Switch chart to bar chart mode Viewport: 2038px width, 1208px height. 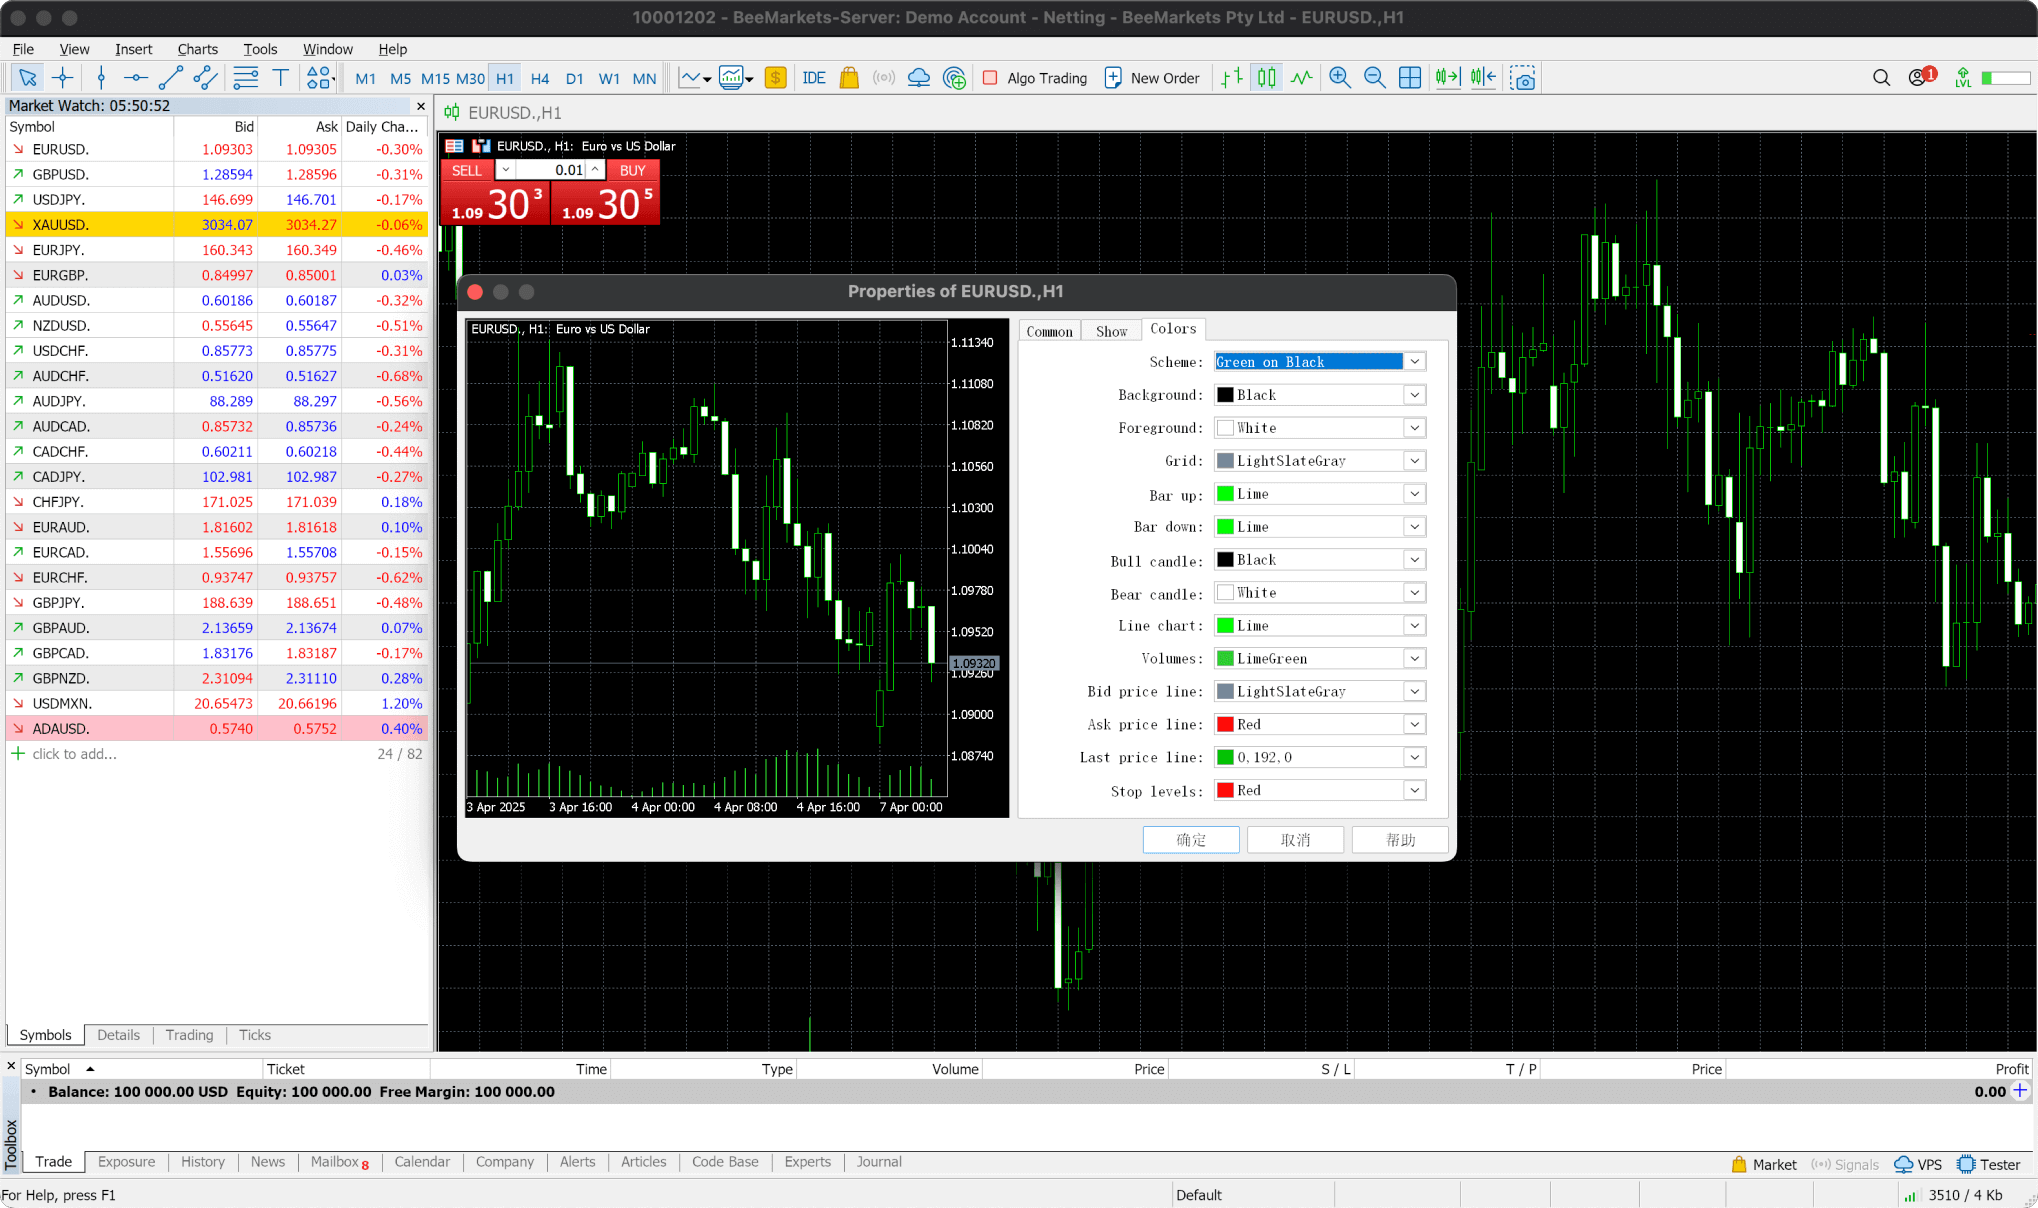pyautogui.click(x=1232, y=78)
